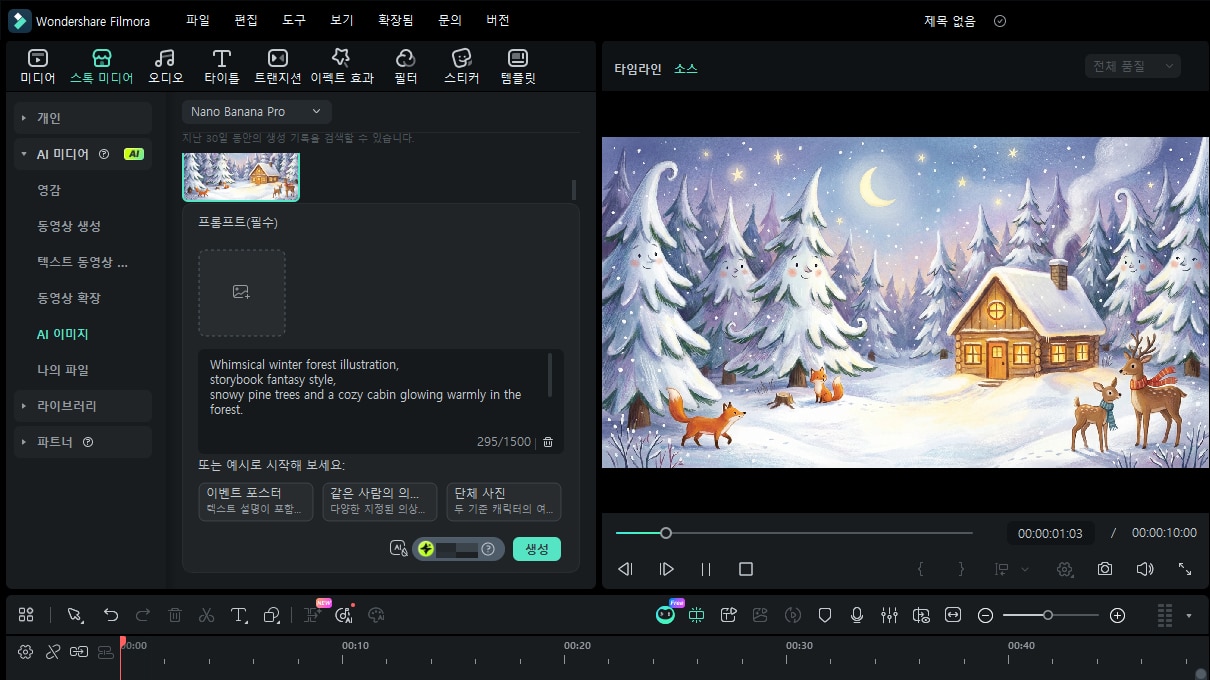Select the winter scene generation thumbnail
This screenshot has height=680, width=1210.
[x=241, y=178]
